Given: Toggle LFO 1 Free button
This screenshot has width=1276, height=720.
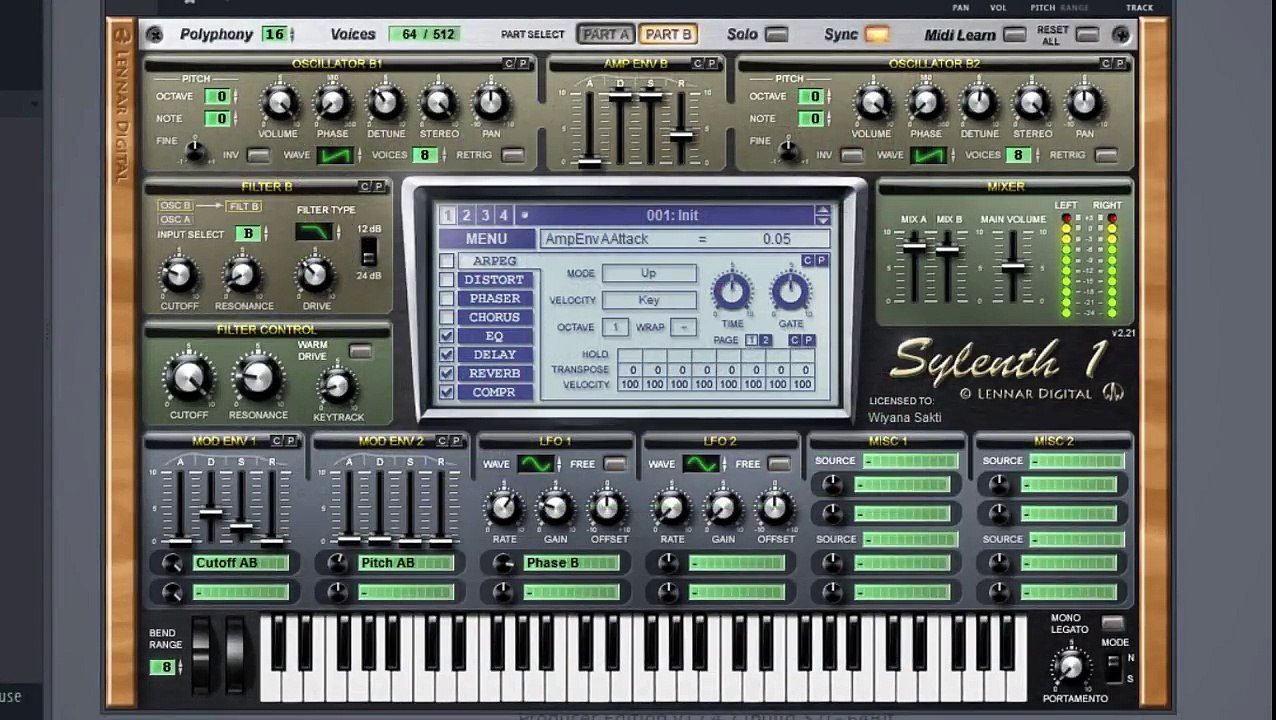Looking at the screenshot, I should tap(615, 464).
